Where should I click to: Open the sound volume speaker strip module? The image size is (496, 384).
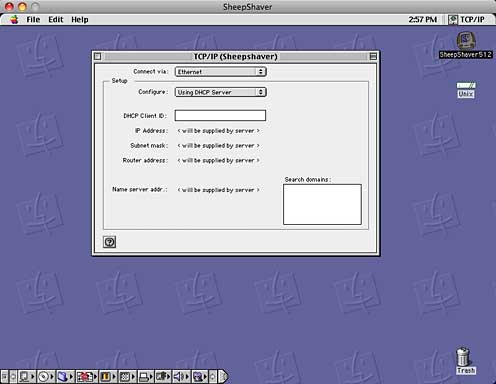[181, 377]
